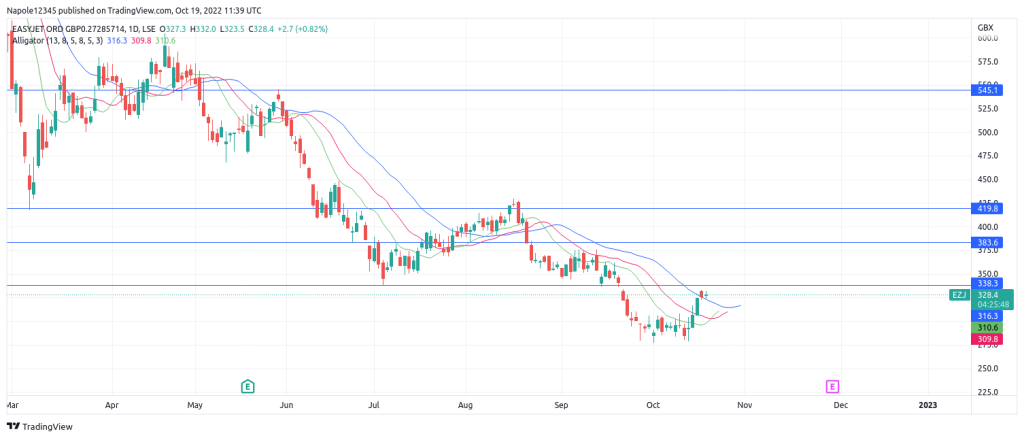Image resolution: width=1024 pixels, height=438 pixels.
Task: Click the 2023 label on time axis
Action: pyautogui.click(x=927, y=405)
